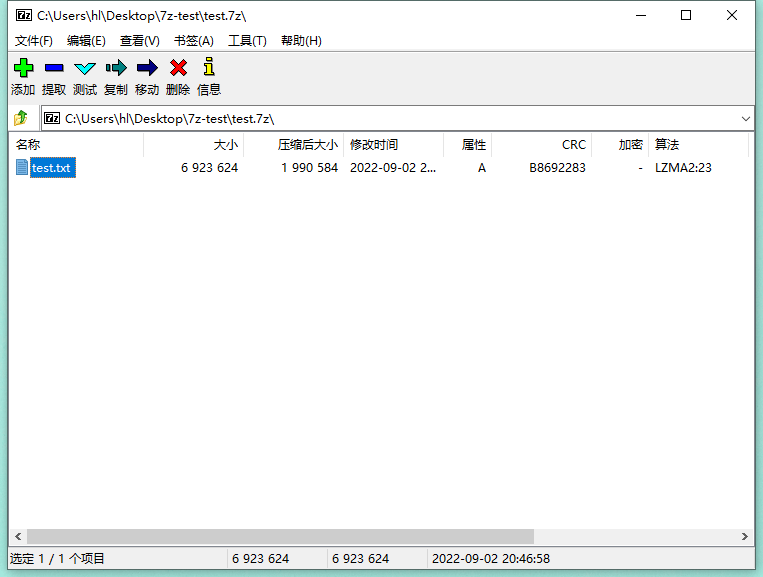The height and width of the screenshot is (577, 763).
Task: Click the 7z icon in address bar
Action: 52,118
